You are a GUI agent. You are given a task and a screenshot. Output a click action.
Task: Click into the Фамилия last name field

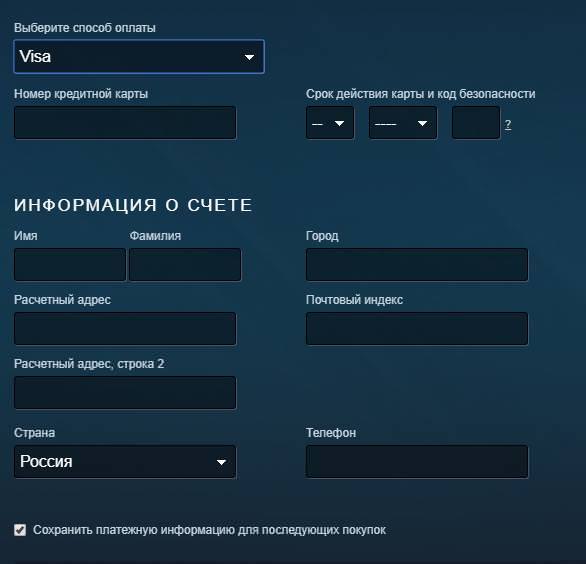point(185,265)
